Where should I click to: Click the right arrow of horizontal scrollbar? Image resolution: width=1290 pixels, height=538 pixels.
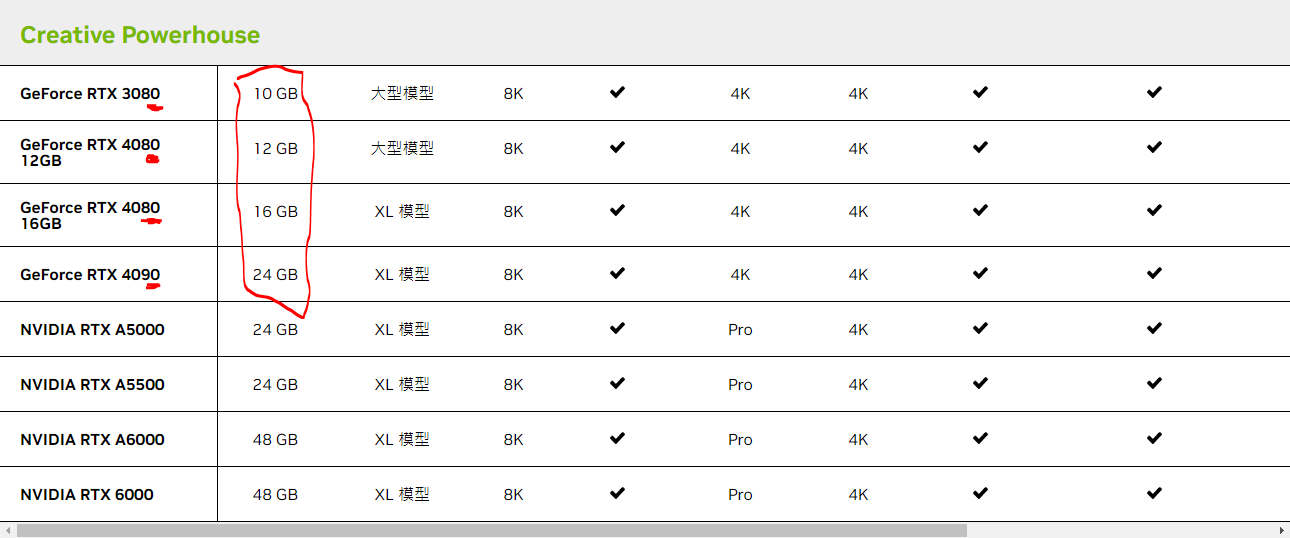coord(1282,530)
